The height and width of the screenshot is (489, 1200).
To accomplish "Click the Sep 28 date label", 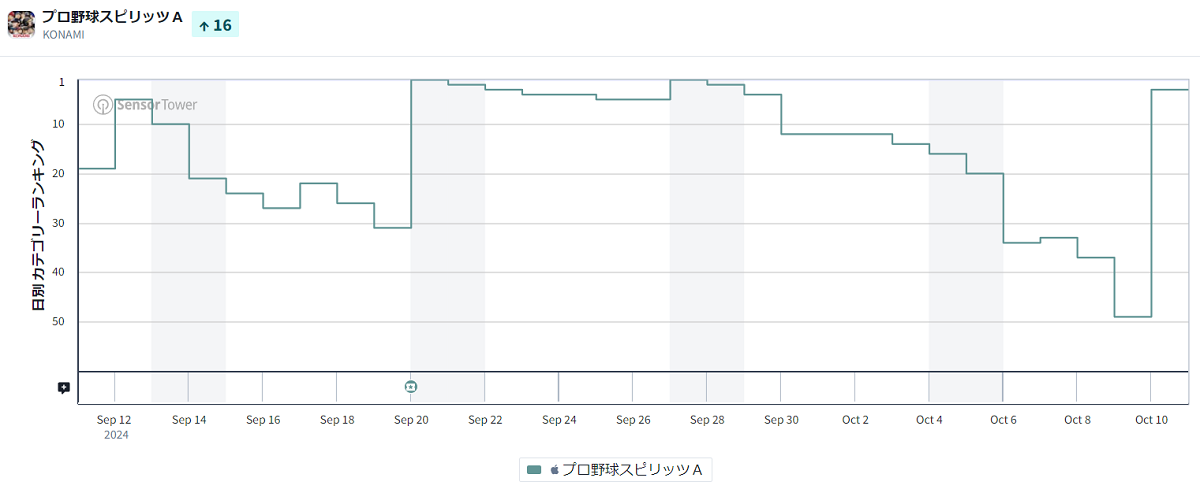I will (x=706, y=420).
